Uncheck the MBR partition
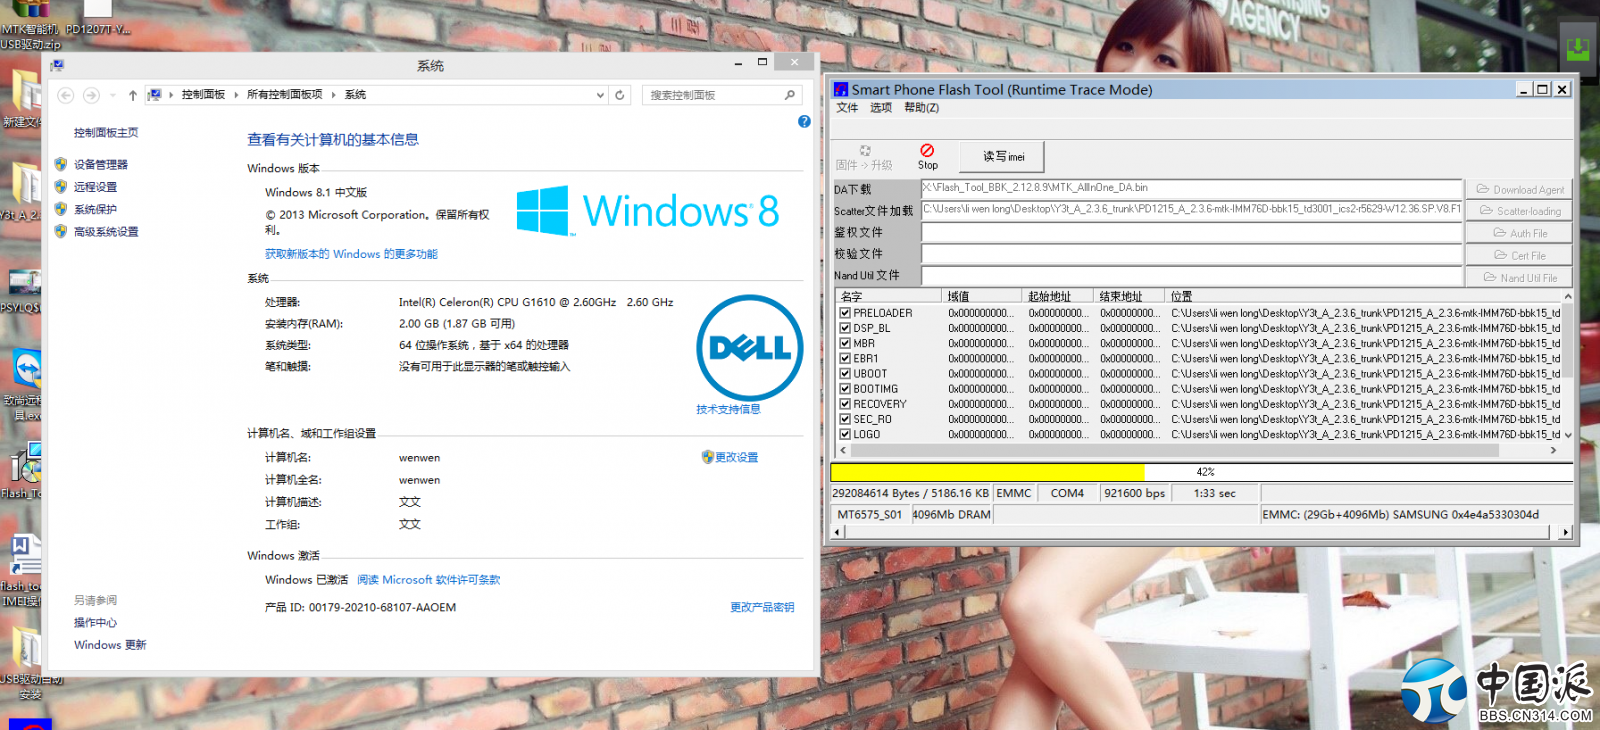The image size is (1600, 730). tap(845, 343)
